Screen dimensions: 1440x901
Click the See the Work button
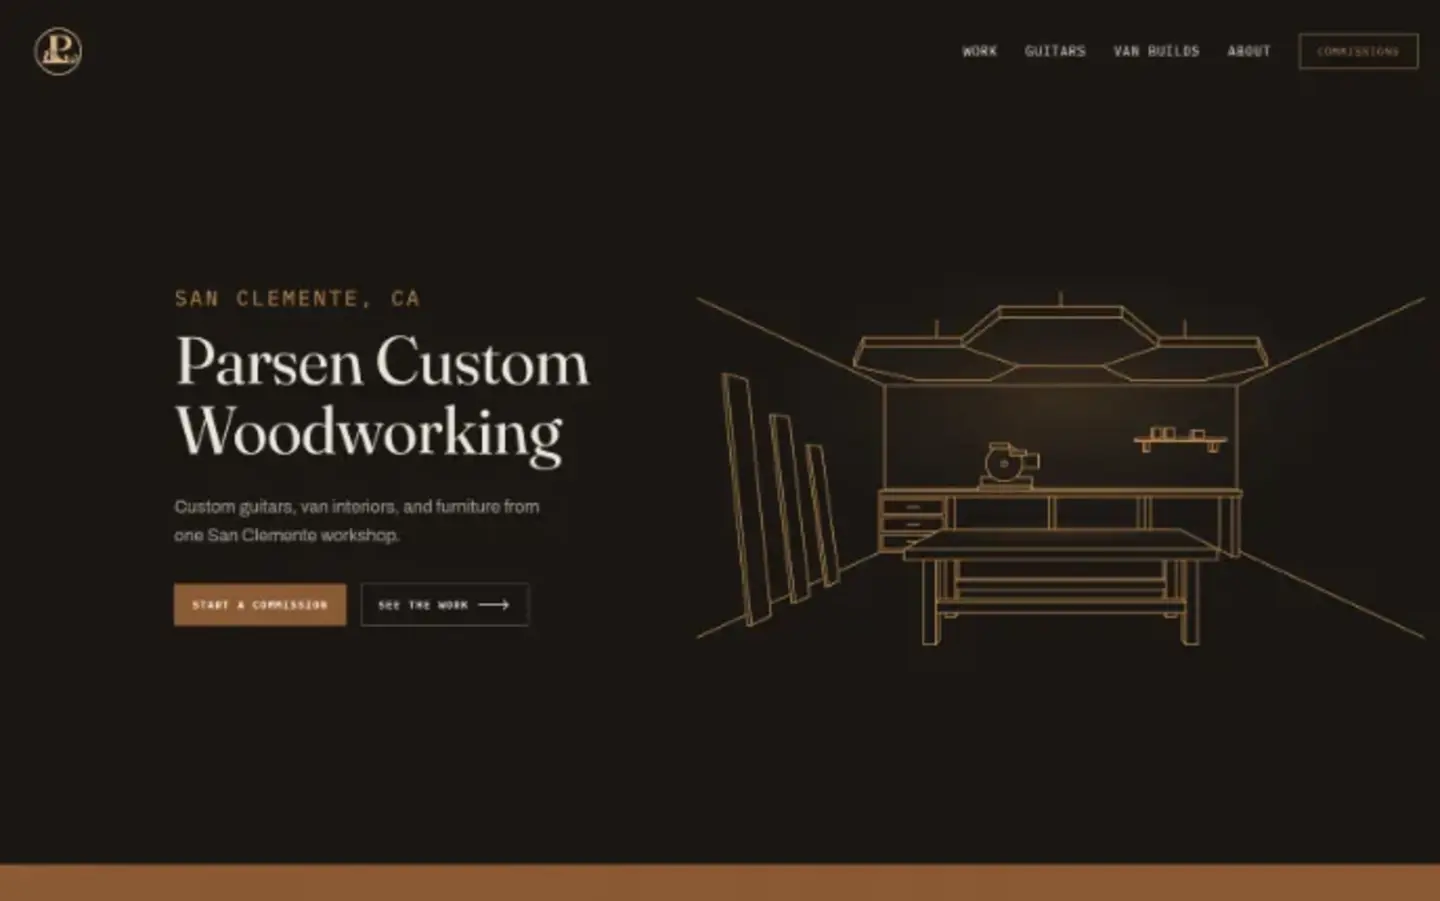444,605
